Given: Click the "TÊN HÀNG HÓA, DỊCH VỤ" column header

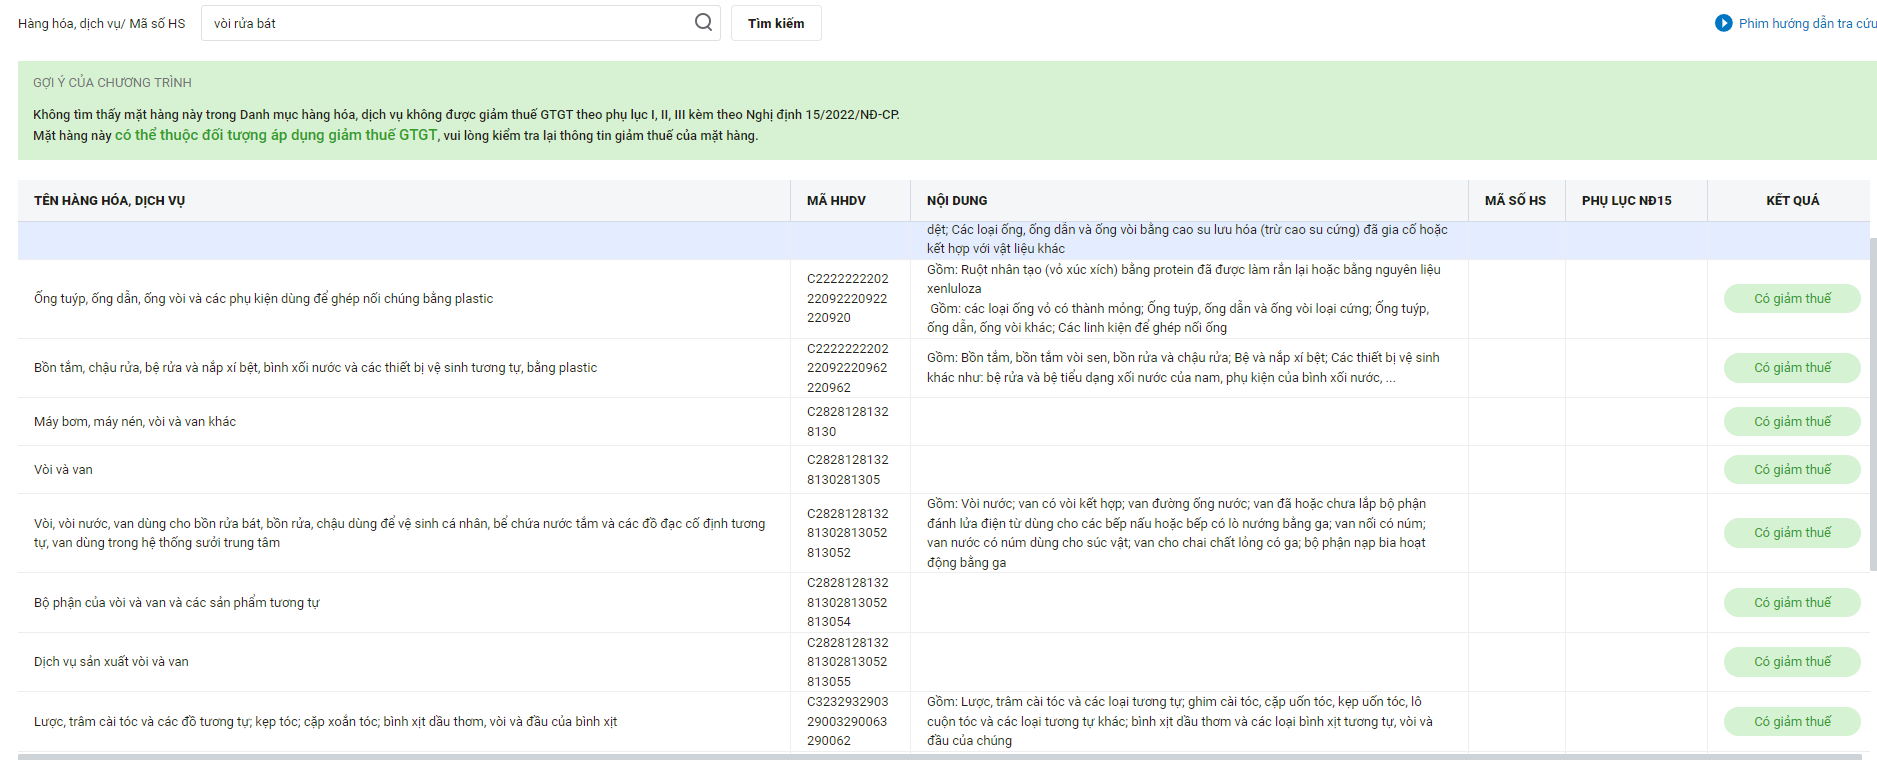Looking at the screenshot, I should (x=109, y=201).
